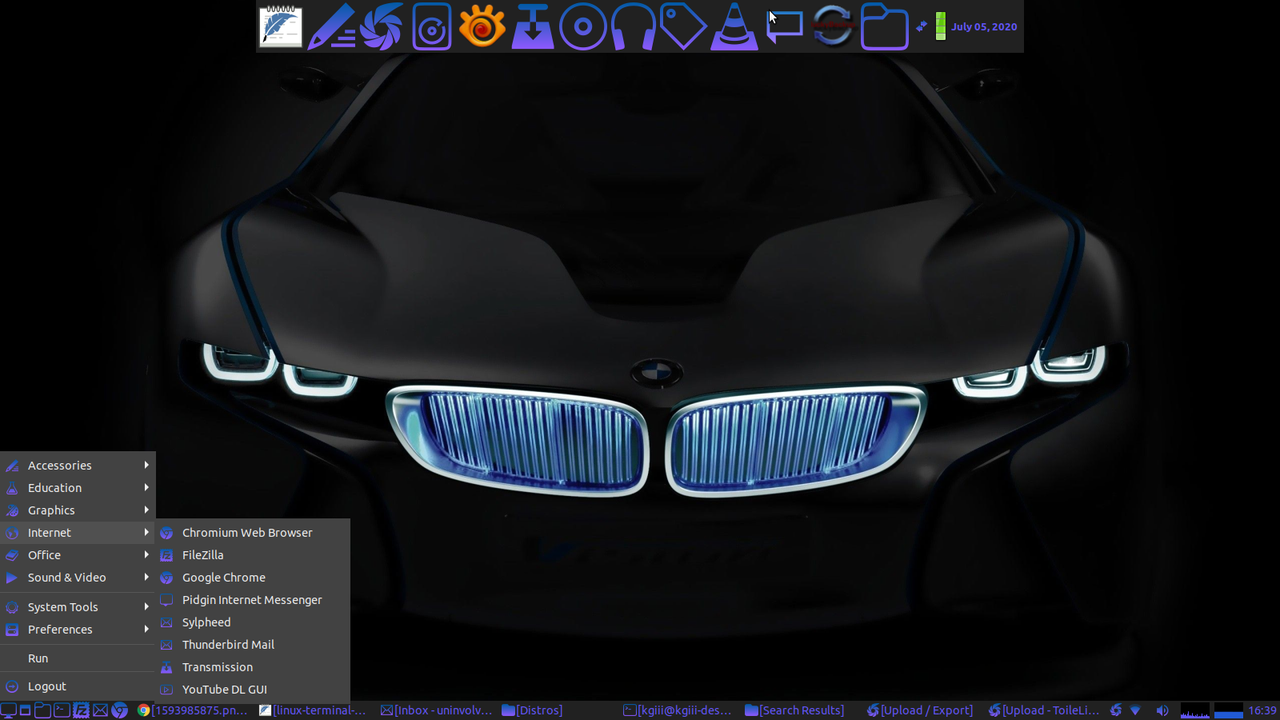Image resolution: width=1280 pixels, height=720 pixels.
Task: Switch to kgiii@kgiii-des terminal window
Action: coord(678,710)
